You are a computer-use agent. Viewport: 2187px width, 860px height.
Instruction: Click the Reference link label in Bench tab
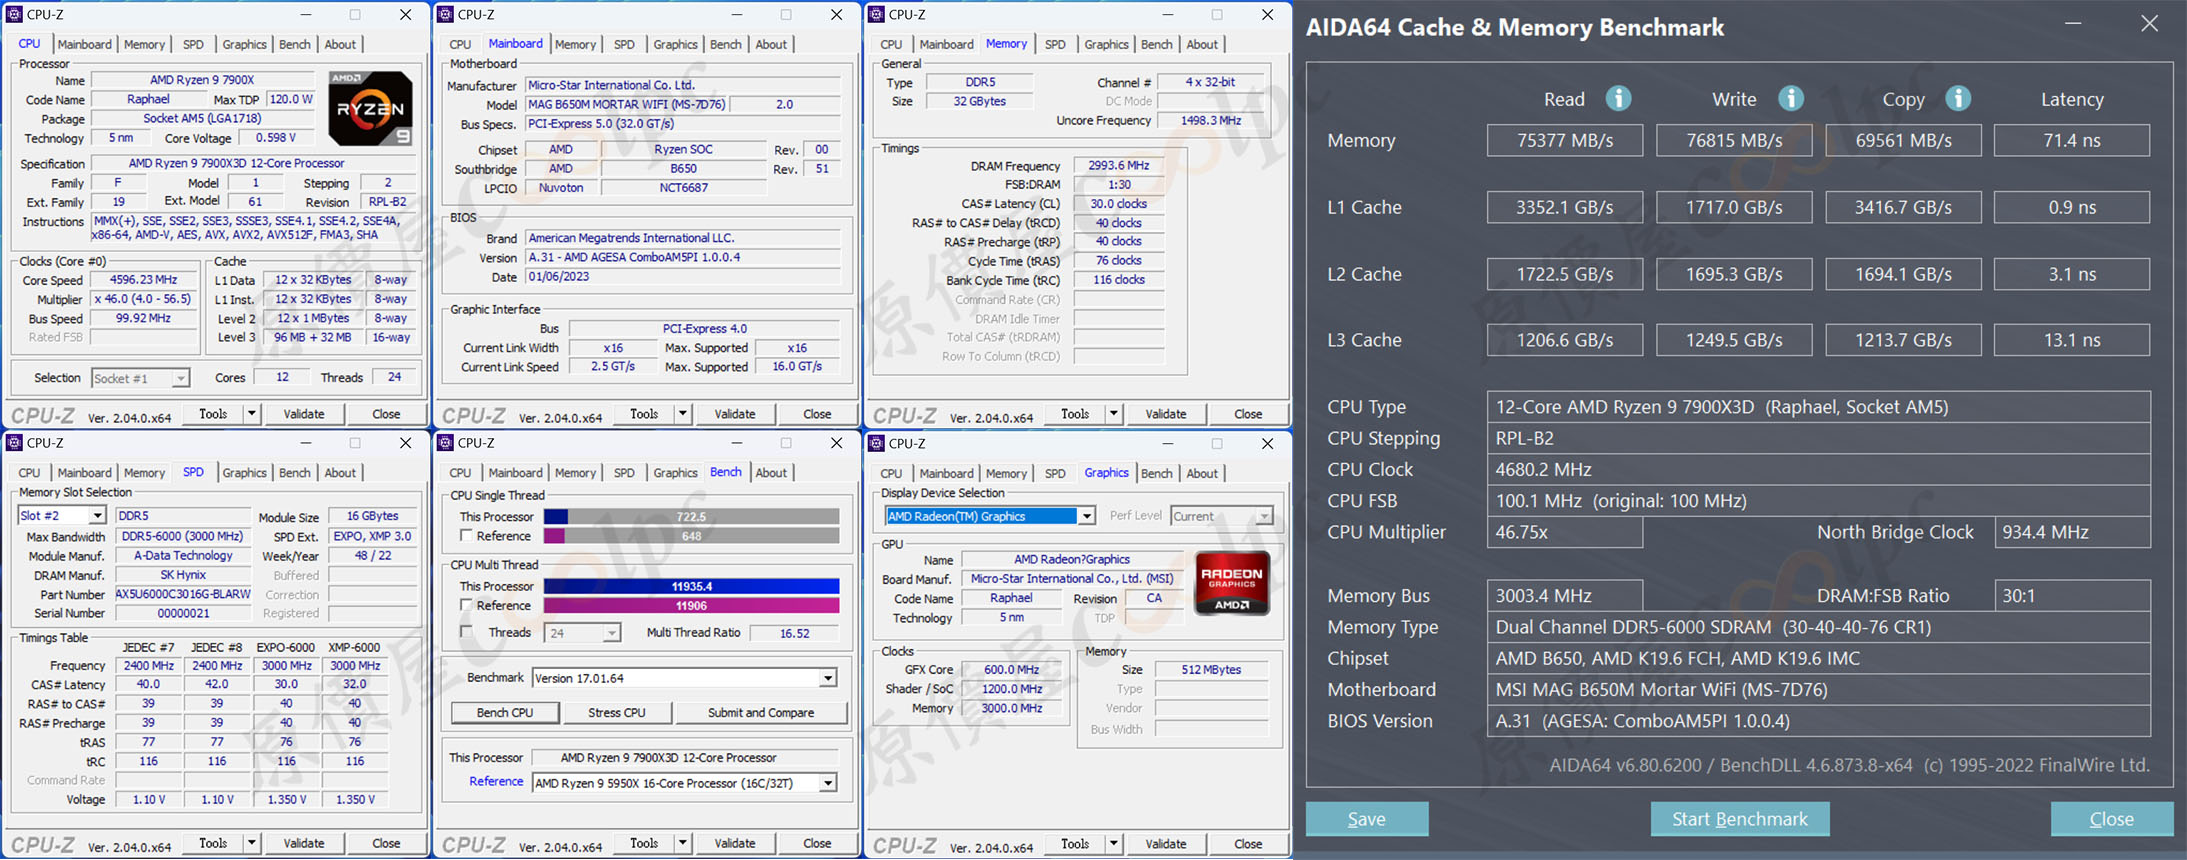[x=496, y=782]
